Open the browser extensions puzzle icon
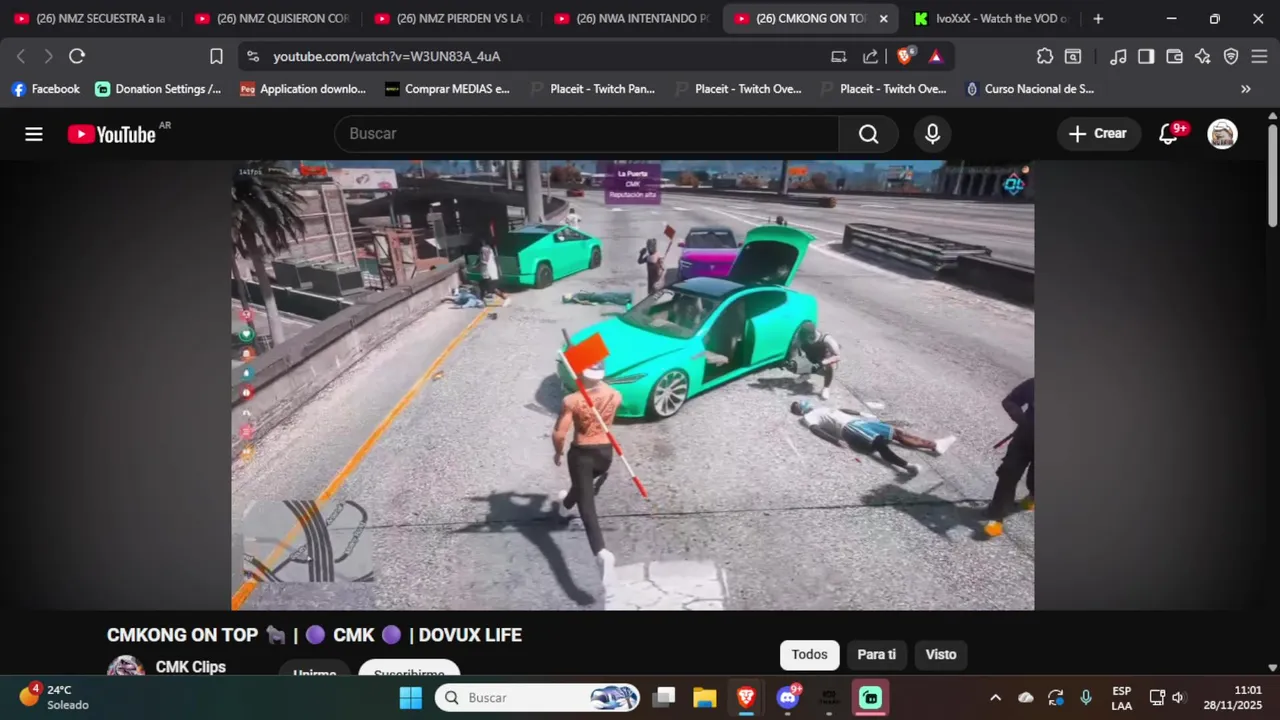This screenshot has height=720, width=1280. (1045, 56)
